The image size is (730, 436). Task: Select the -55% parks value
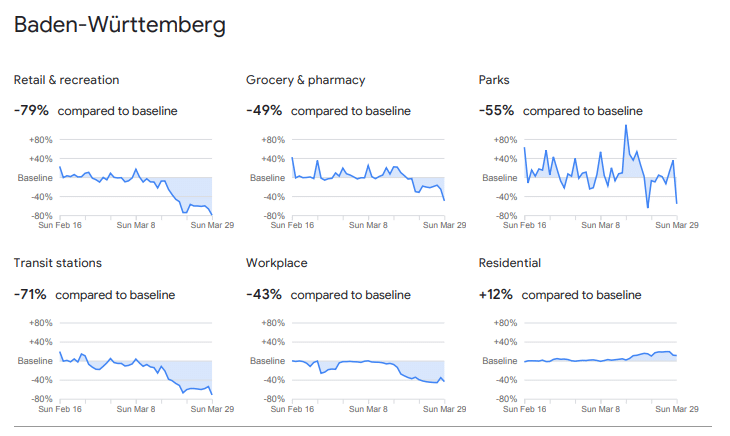(497, 110)
